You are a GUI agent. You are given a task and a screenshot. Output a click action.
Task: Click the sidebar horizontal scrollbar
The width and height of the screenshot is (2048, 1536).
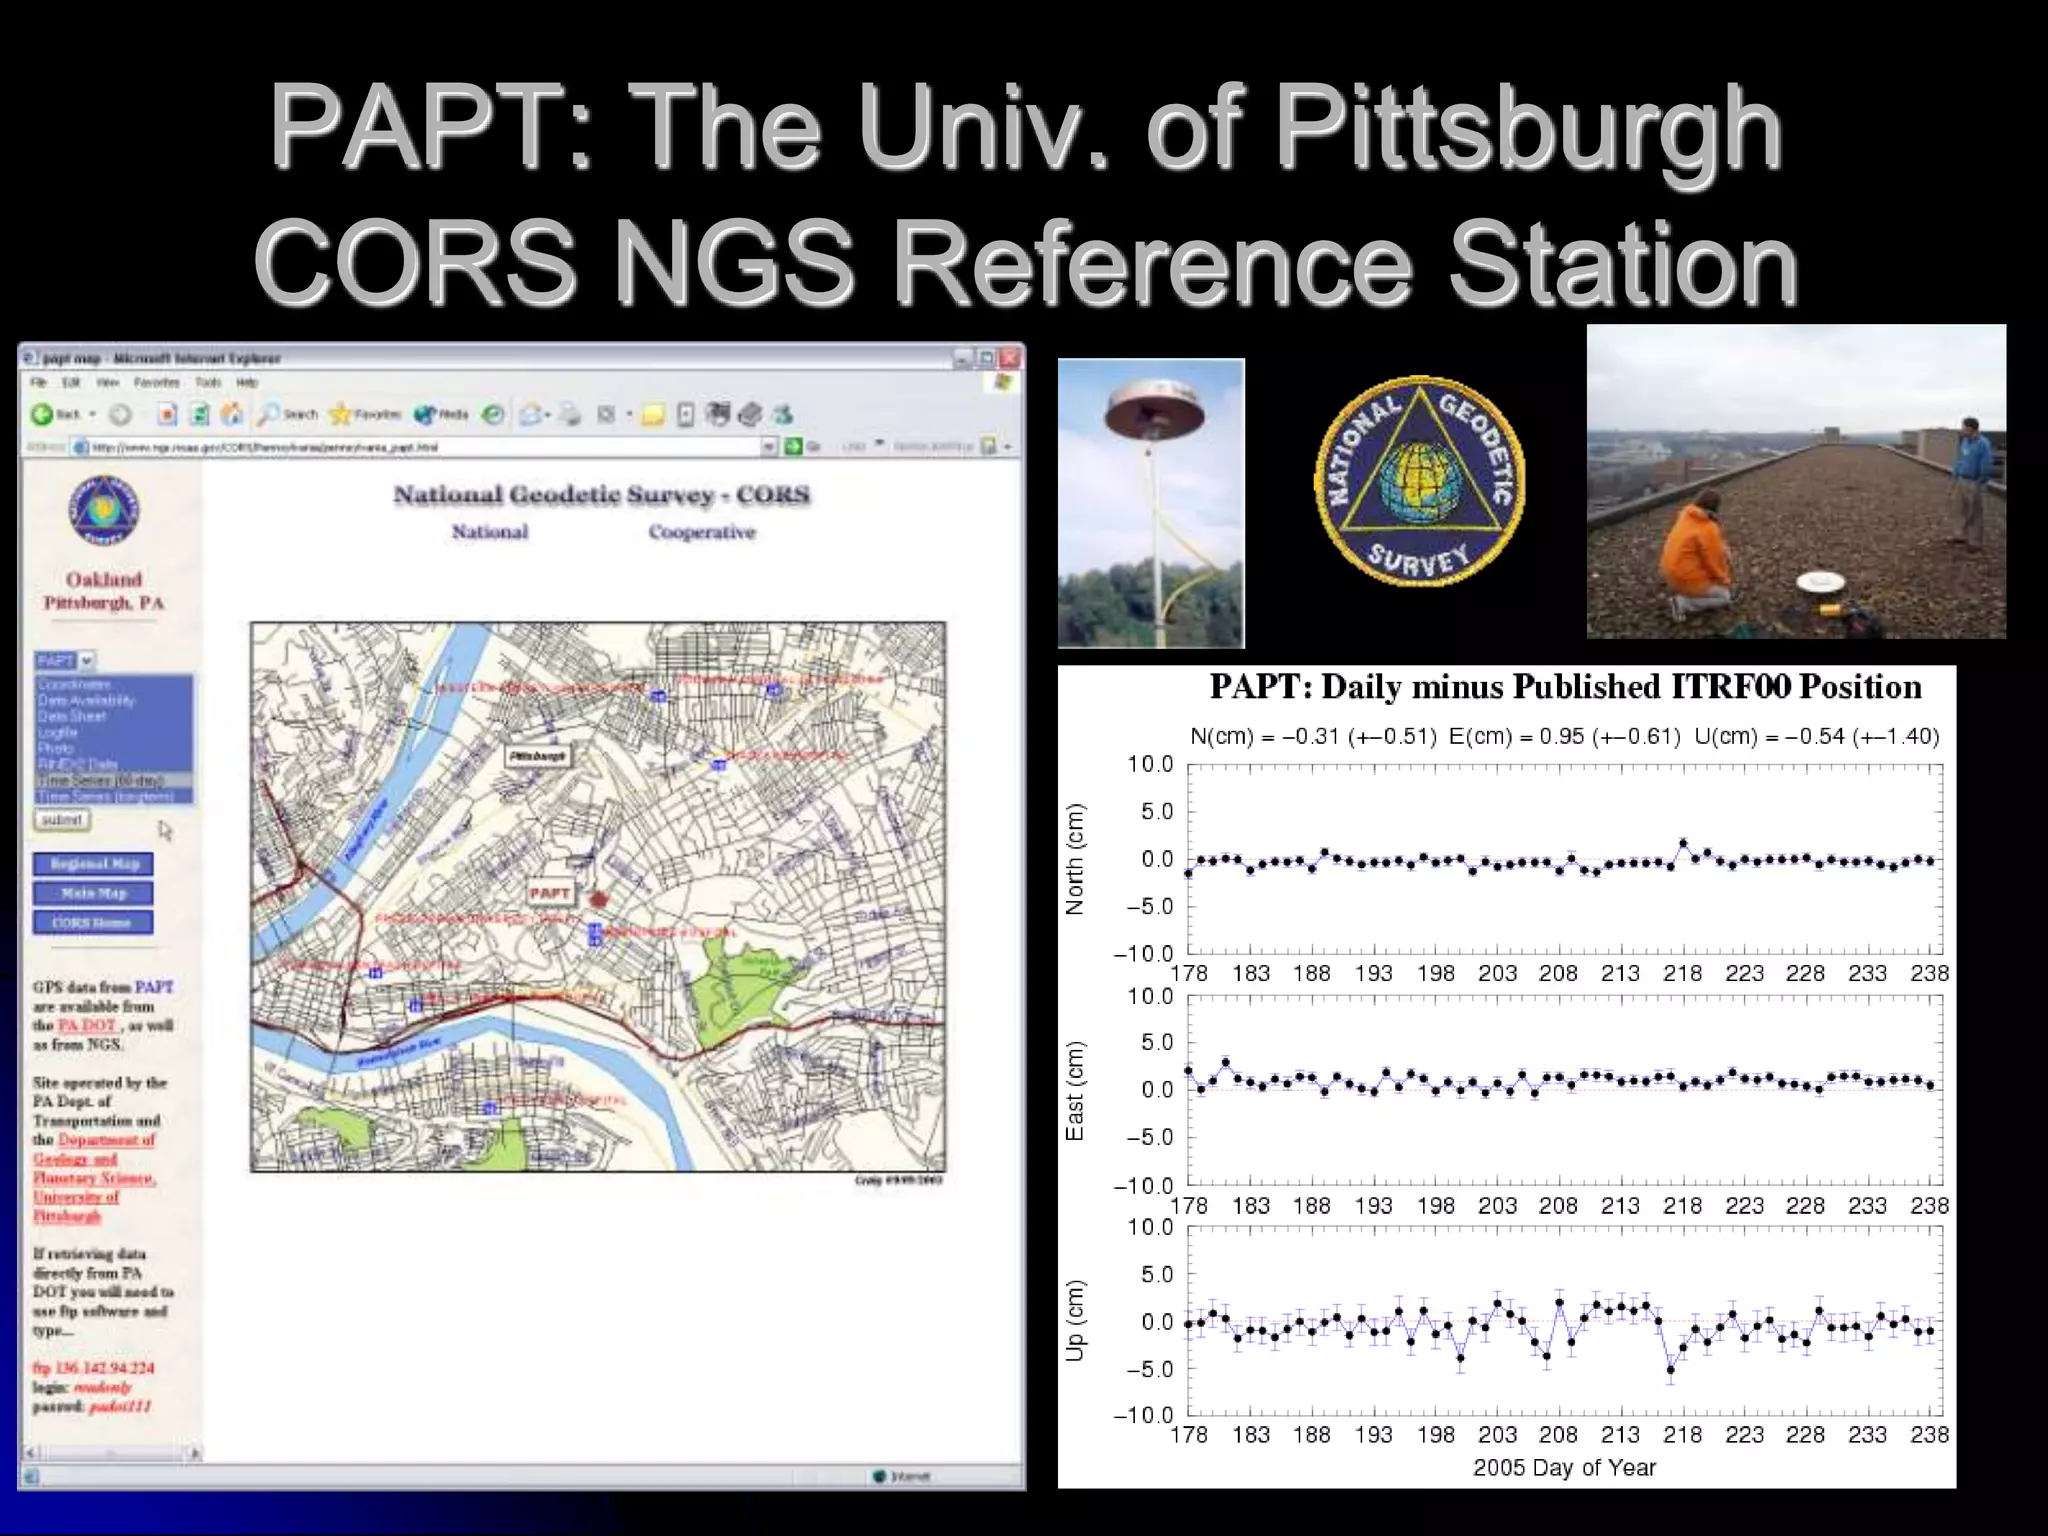pos(111,1453)
